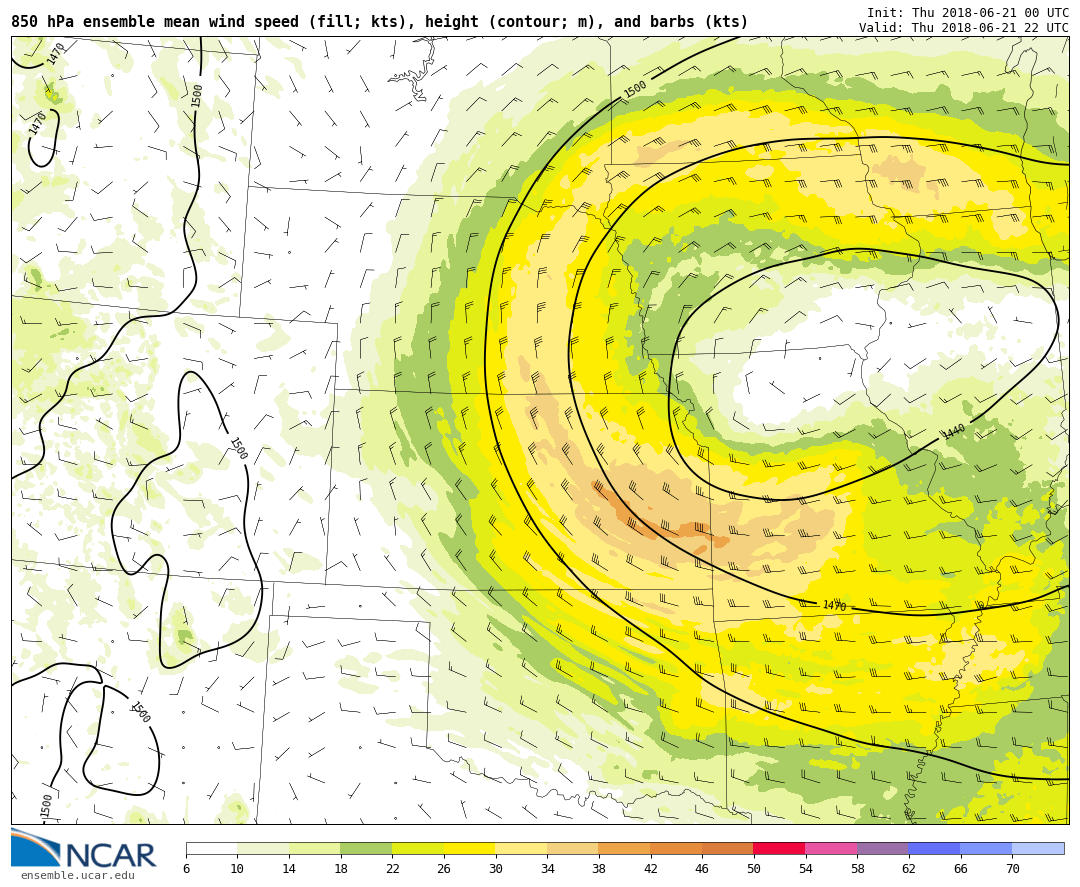Click the colorbar tick label 62
Image resolution: width=1080 pixels, height=887 pixels.
point(909,868)
